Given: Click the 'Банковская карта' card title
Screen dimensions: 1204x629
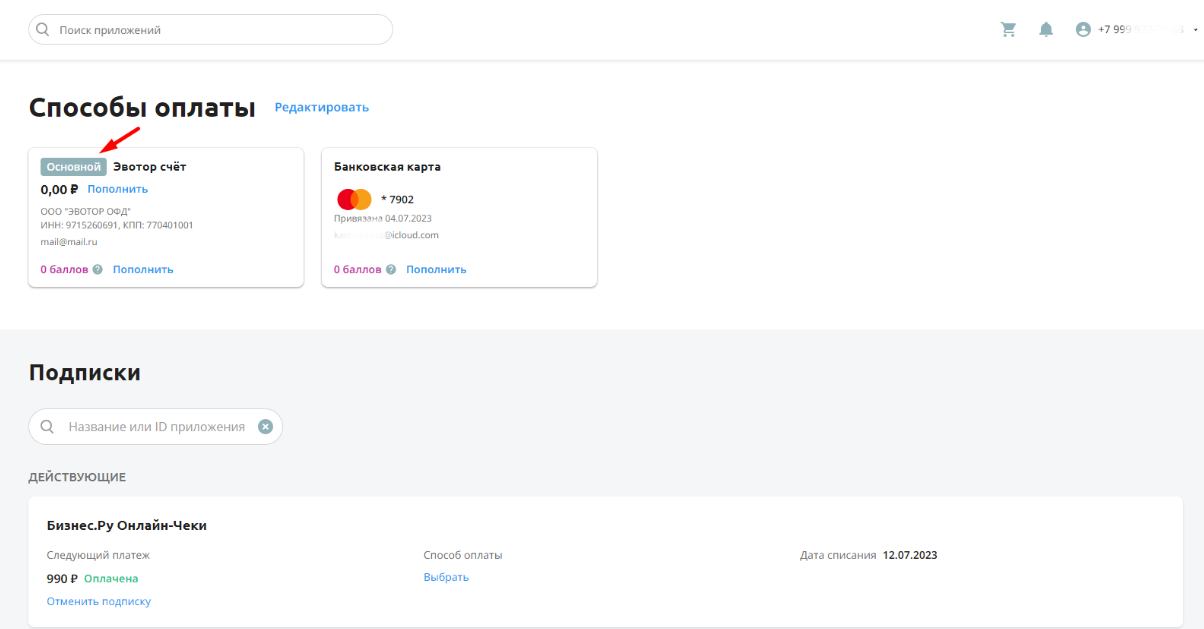Looking at the screenshot, I should point(387,167).
